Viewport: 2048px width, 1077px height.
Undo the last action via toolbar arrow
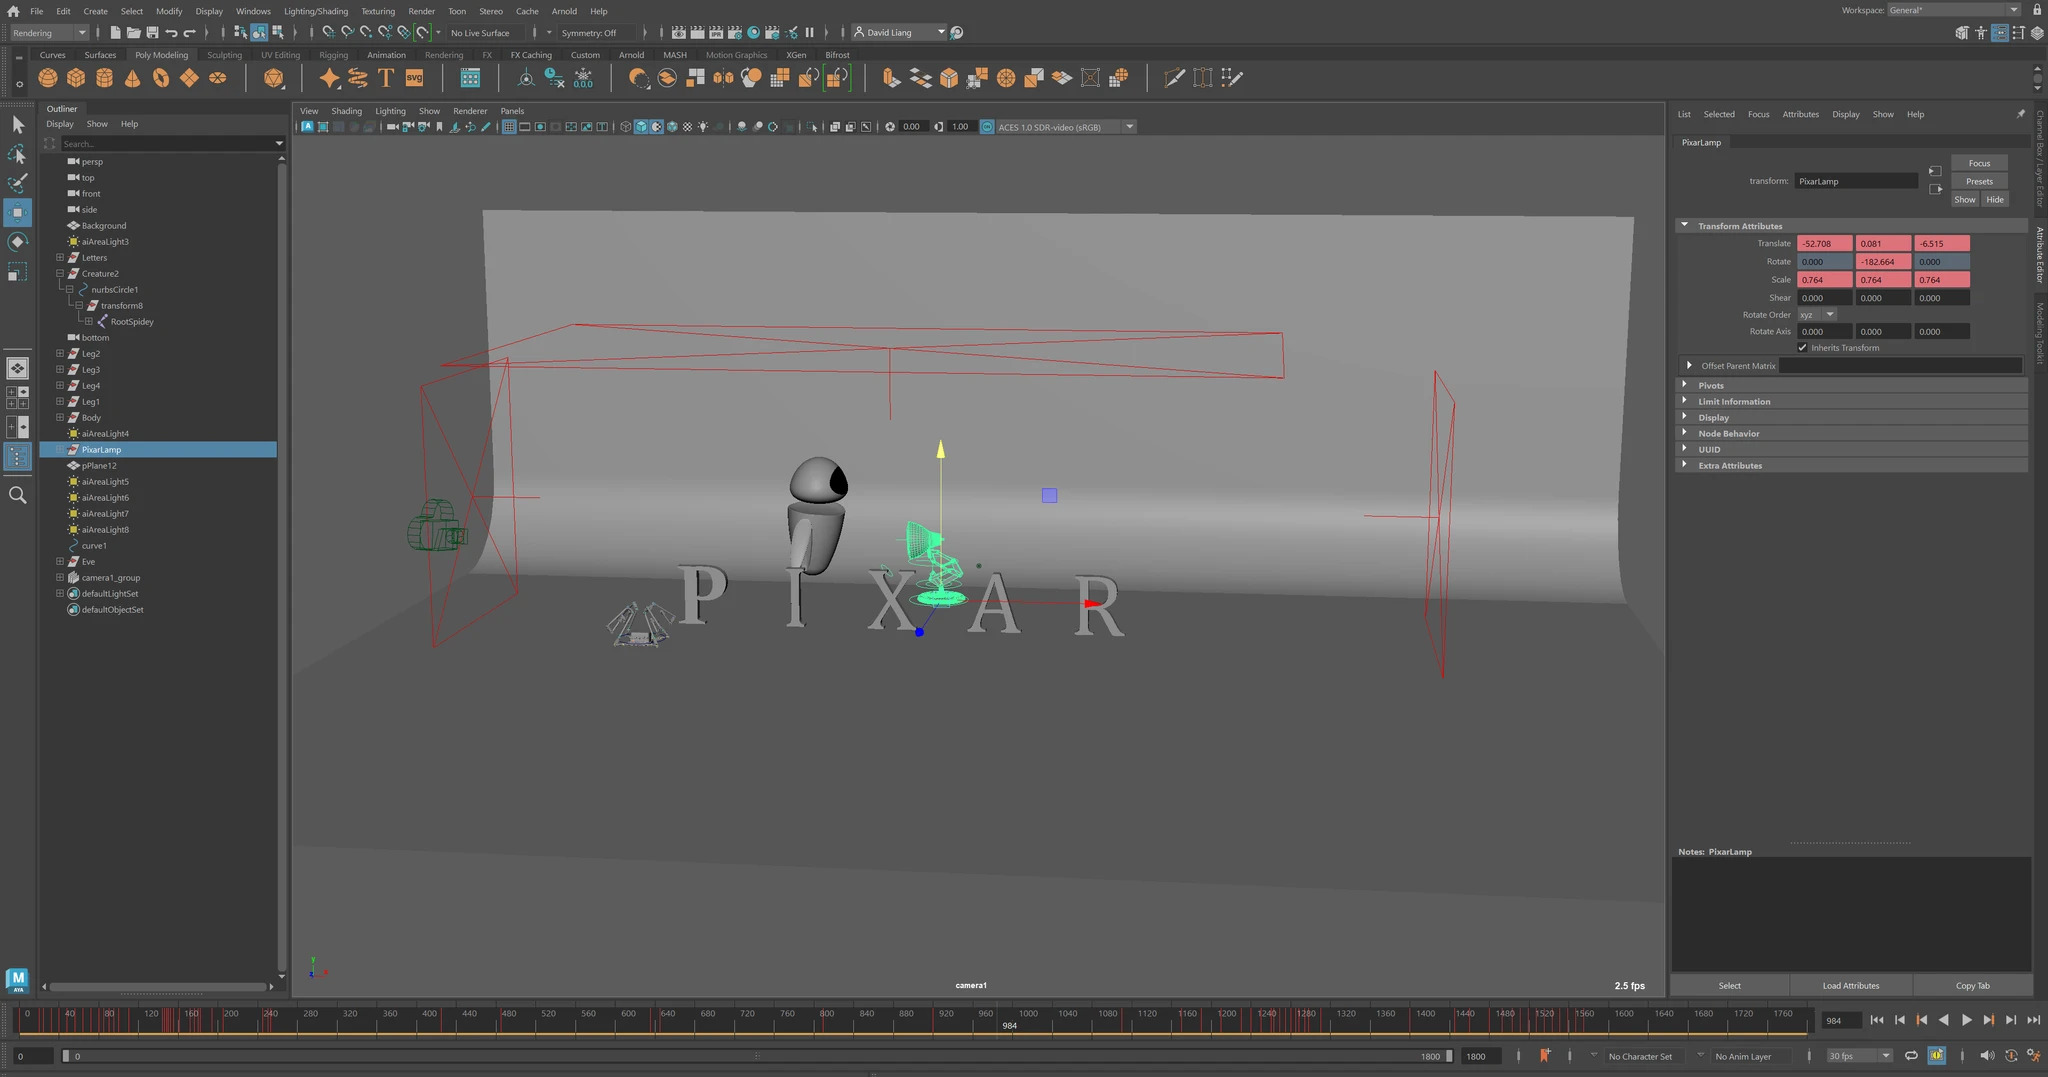pos(171,33)
